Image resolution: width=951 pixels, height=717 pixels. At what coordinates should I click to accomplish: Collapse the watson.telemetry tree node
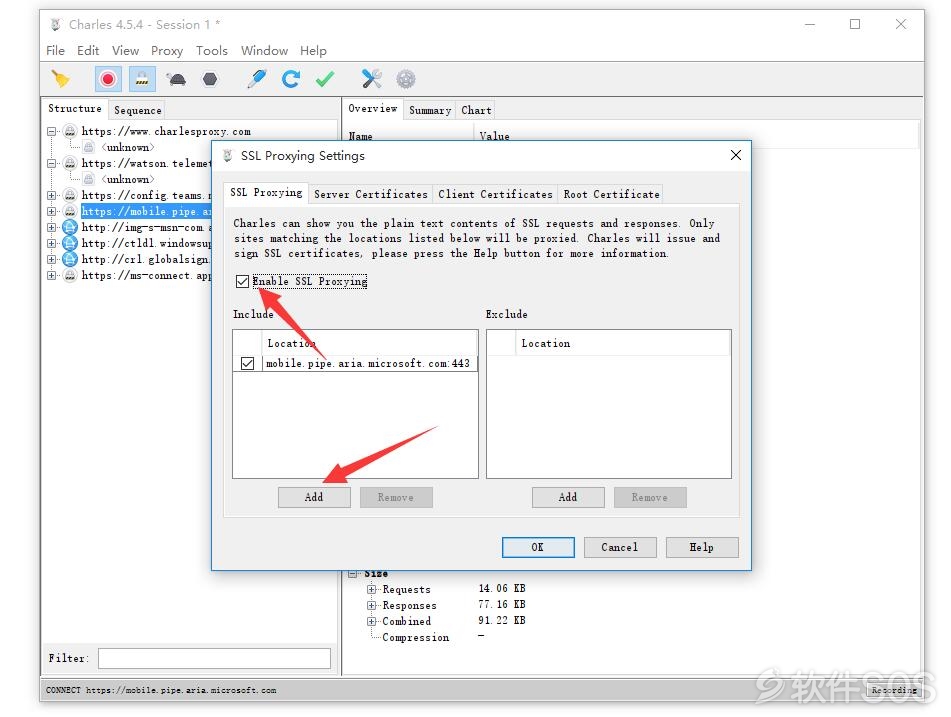[x=52, y=163]
